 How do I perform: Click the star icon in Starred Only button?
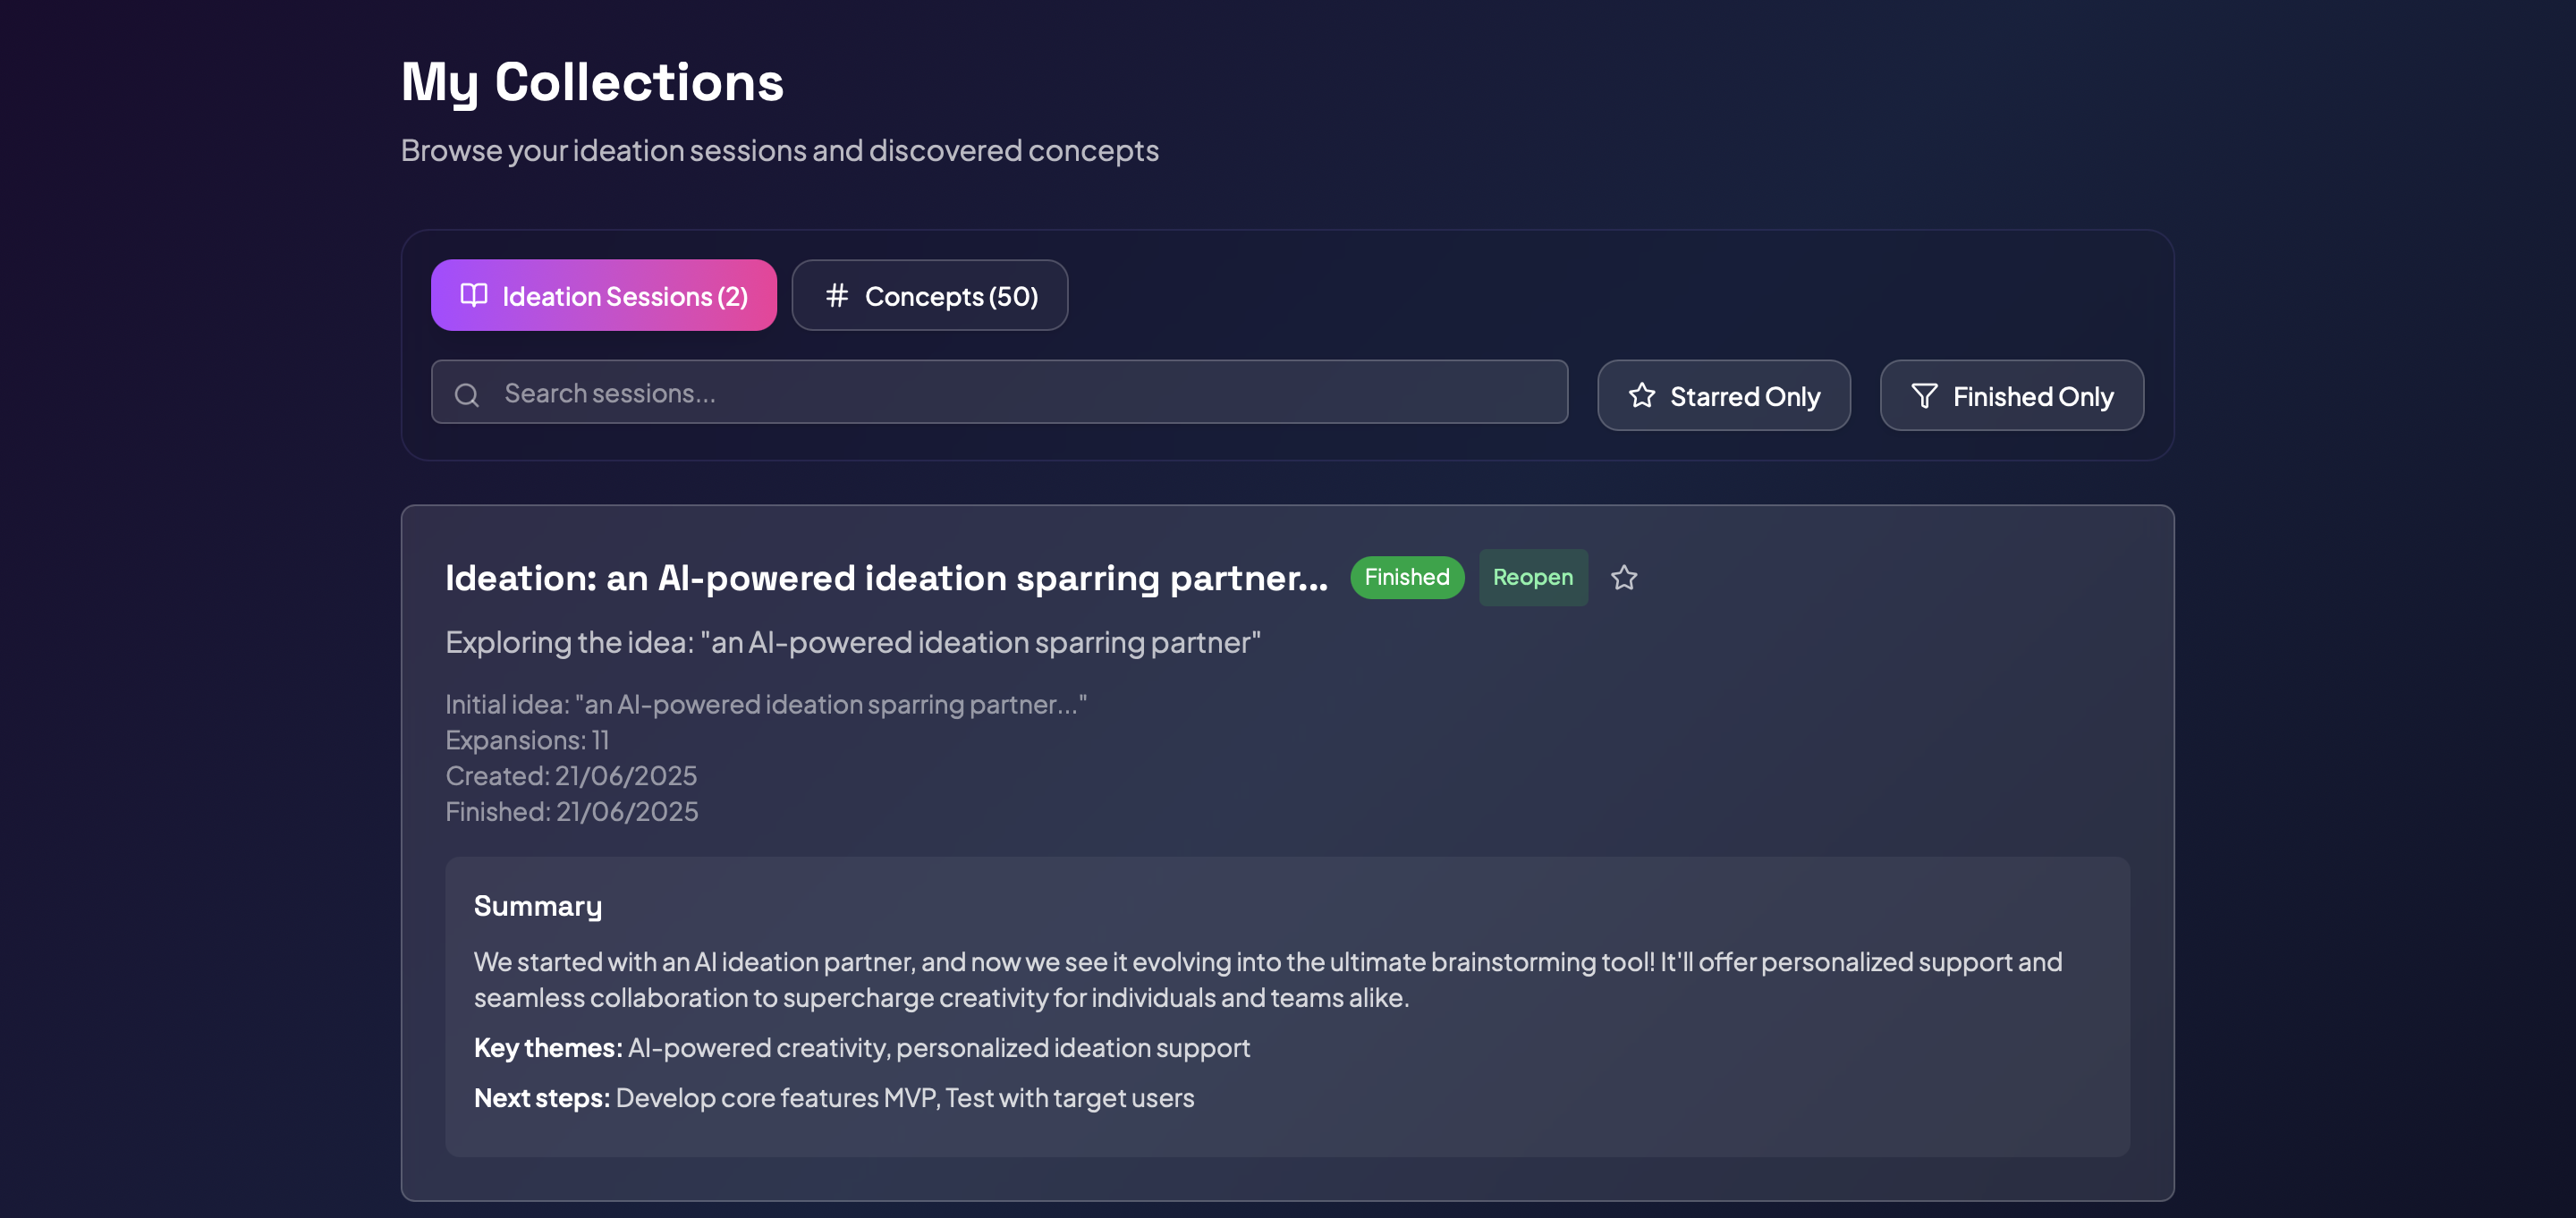click(x=1641, y=395)
